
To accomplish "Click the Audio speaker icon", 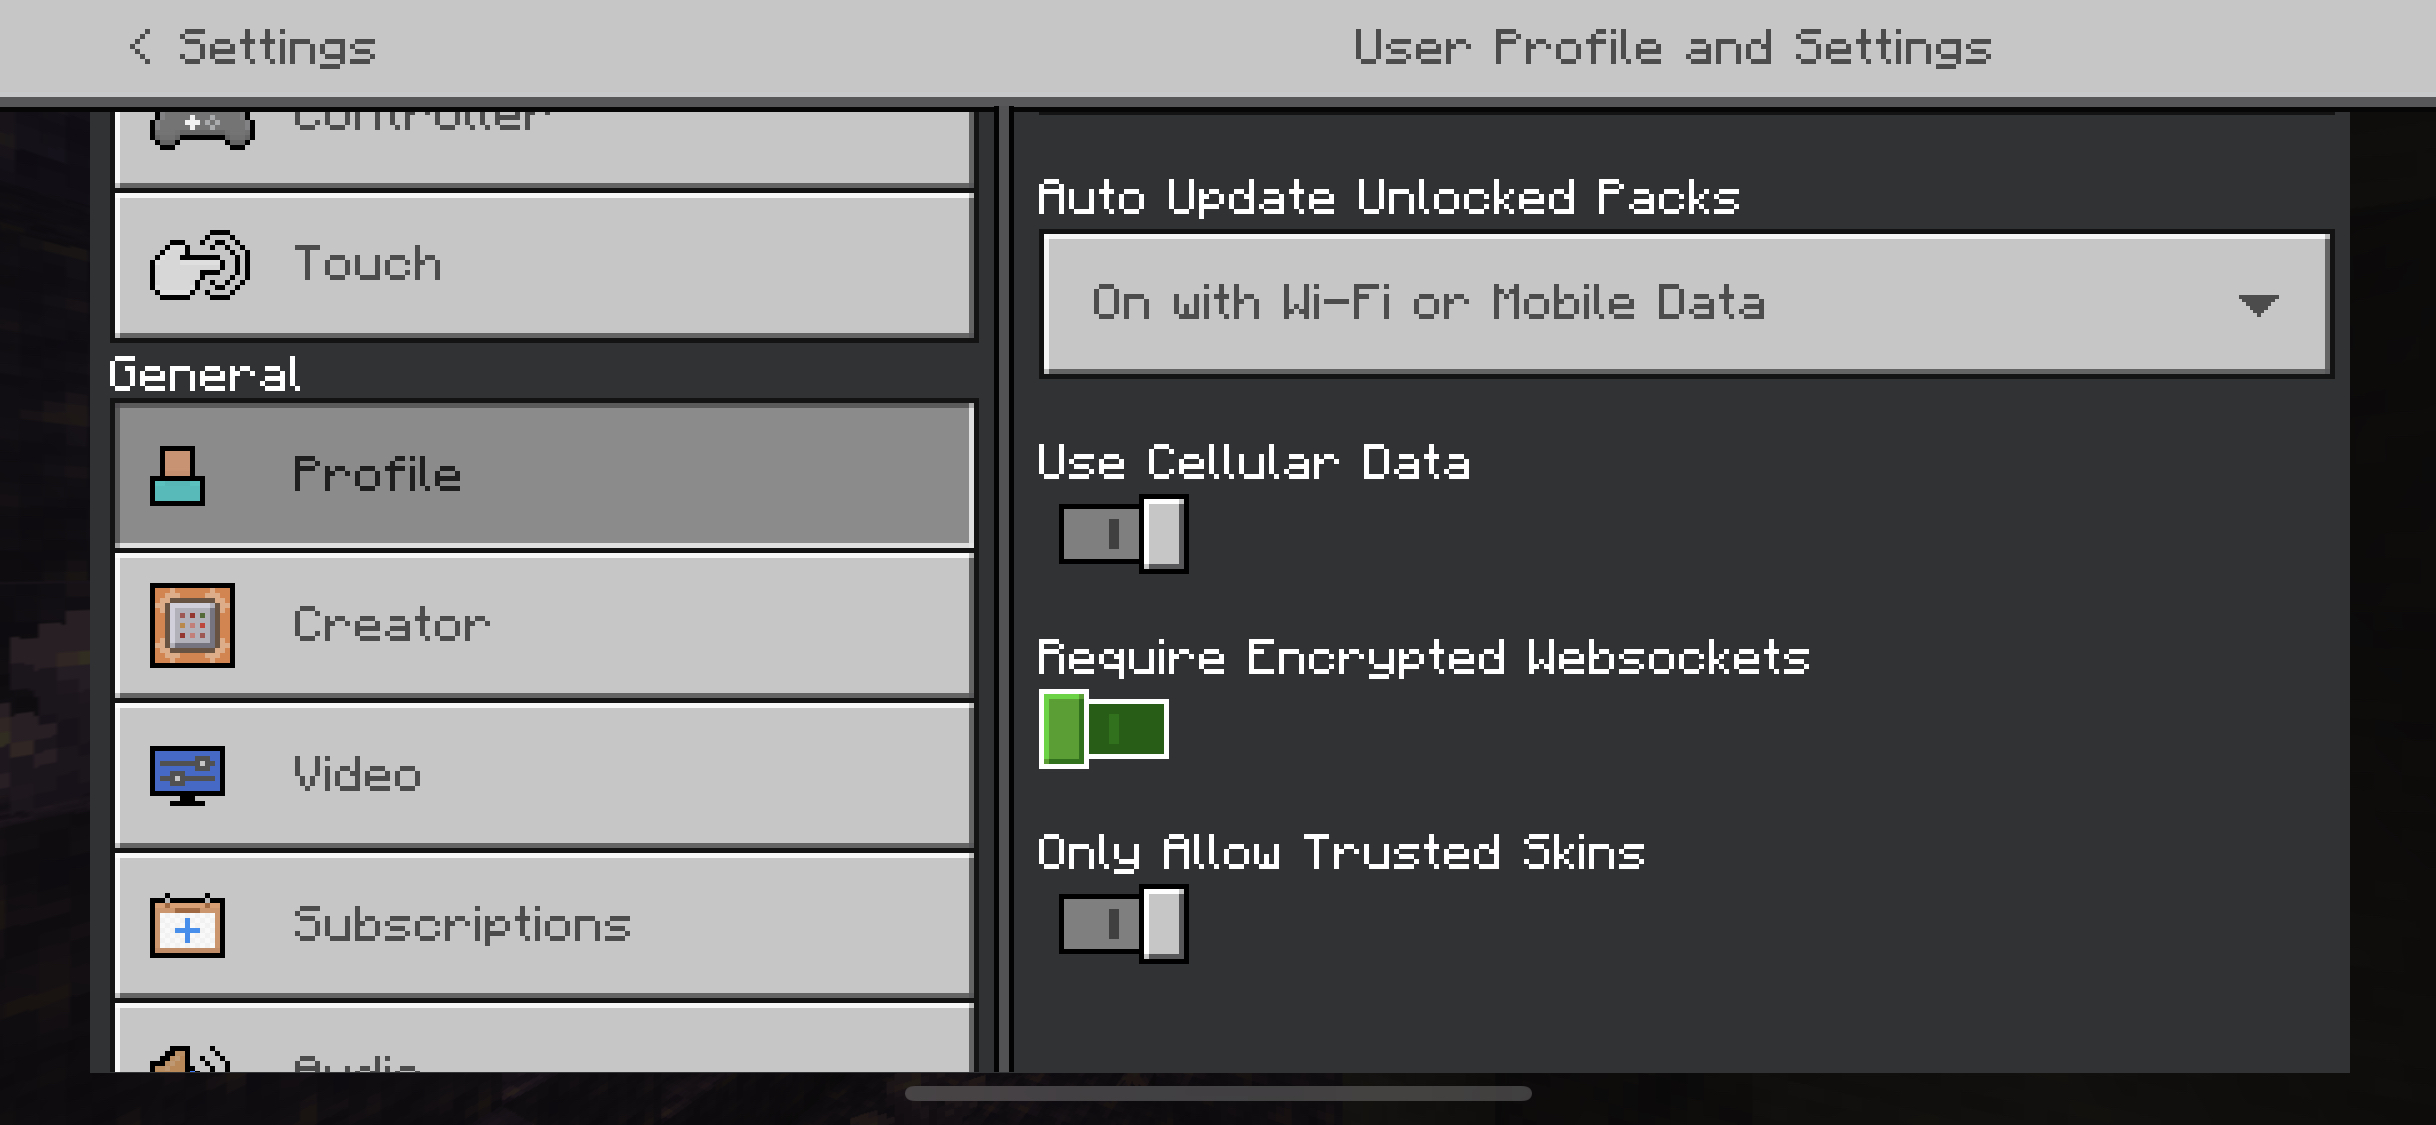I will (x=190, y=1060).
